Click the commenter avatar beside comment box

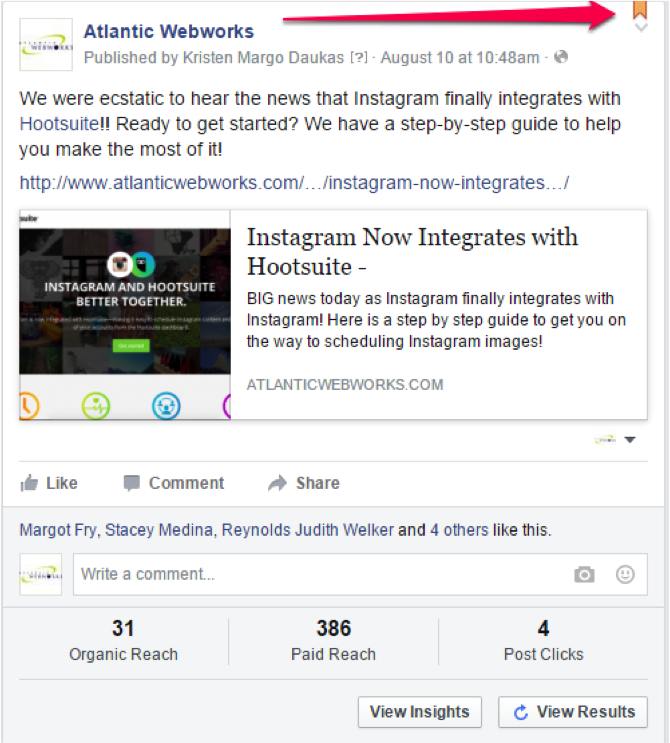coord(41,574)
